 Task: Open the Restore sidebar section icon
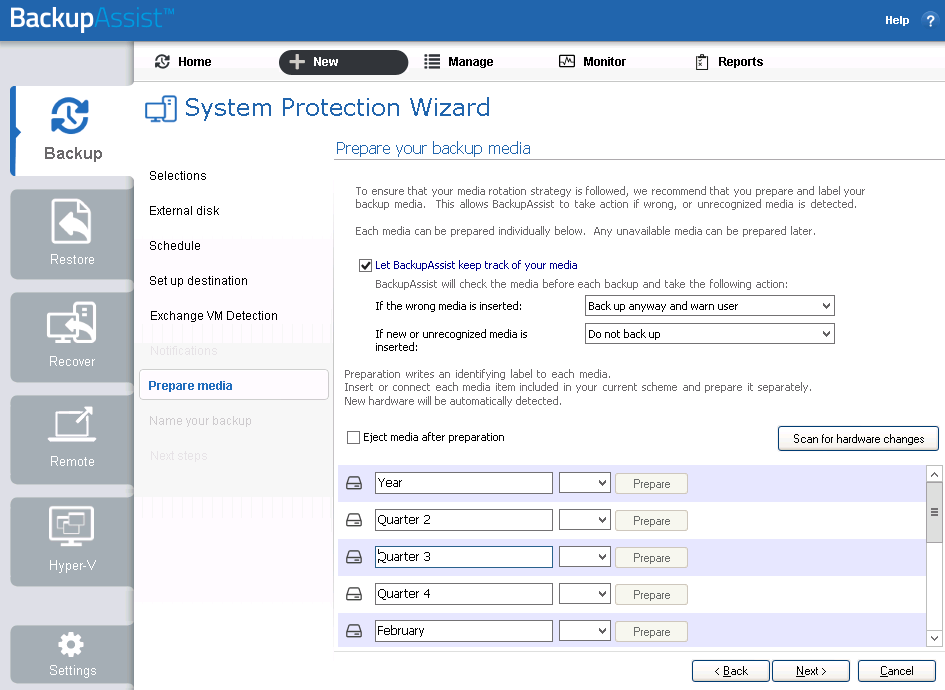pos(72,221)
